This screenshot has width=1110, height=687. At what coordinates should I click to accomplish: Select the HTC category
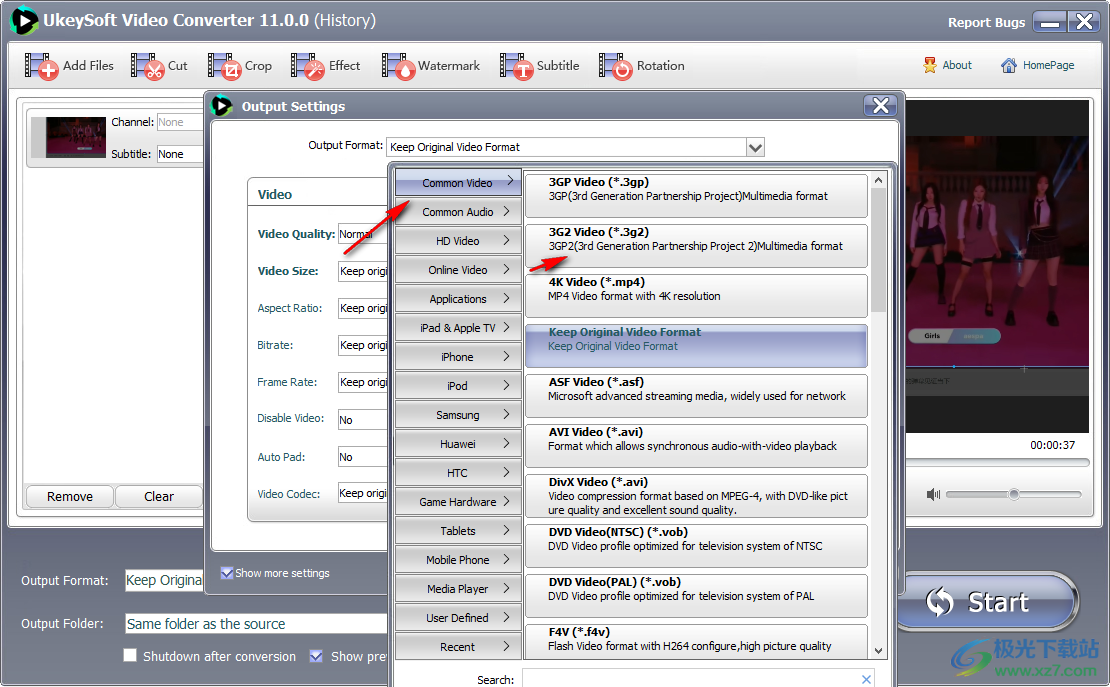458,472
